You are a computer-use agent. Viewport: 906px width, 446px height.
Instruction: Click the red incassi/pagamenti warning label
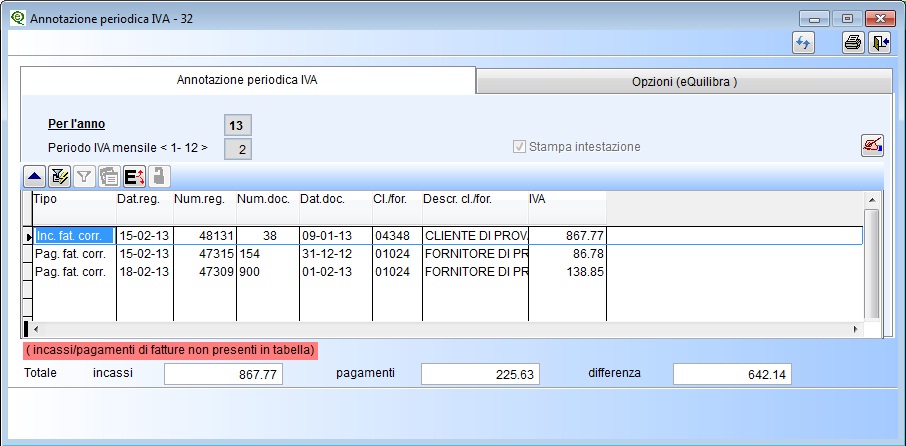coord(170,350)
